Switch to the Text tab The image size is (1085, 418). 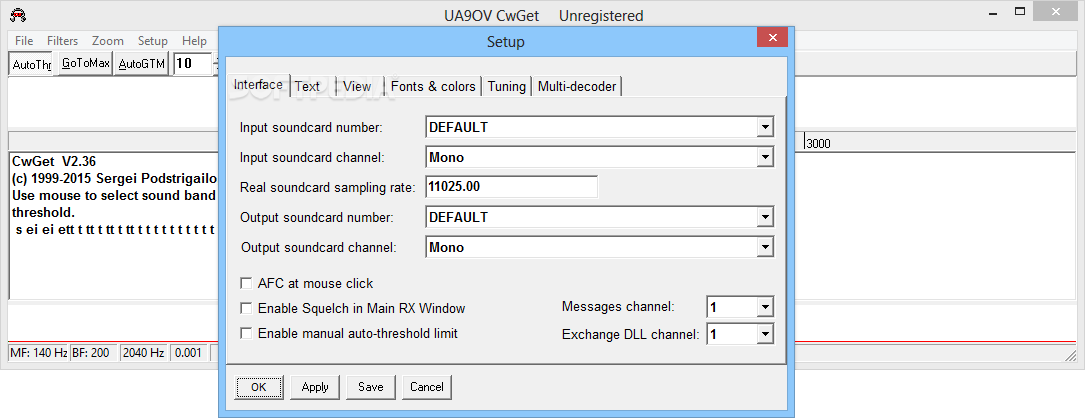(307, 87)
